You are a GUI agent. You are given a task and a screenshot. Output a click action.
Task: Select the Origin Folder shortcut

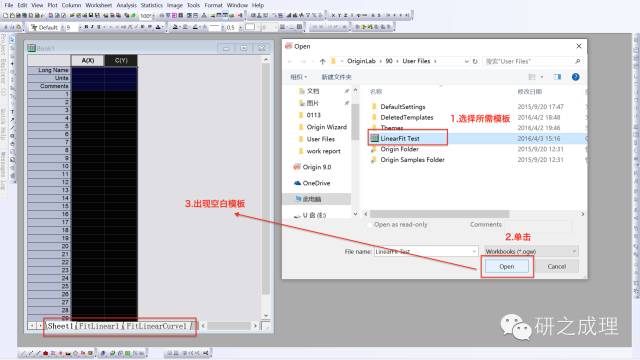(399, 149)
